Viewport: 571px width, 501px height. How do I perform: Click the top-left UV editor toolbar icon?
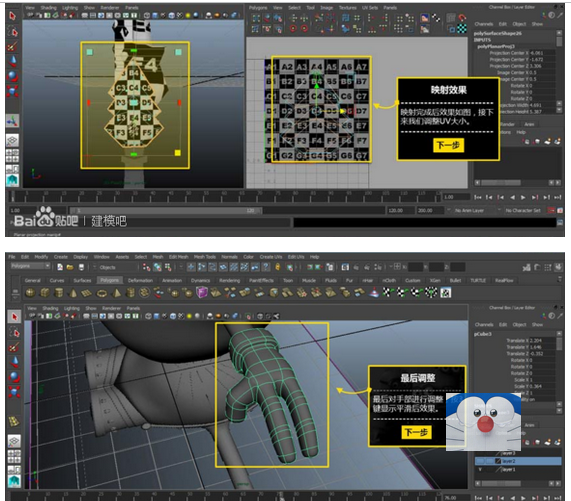[256, 17]
